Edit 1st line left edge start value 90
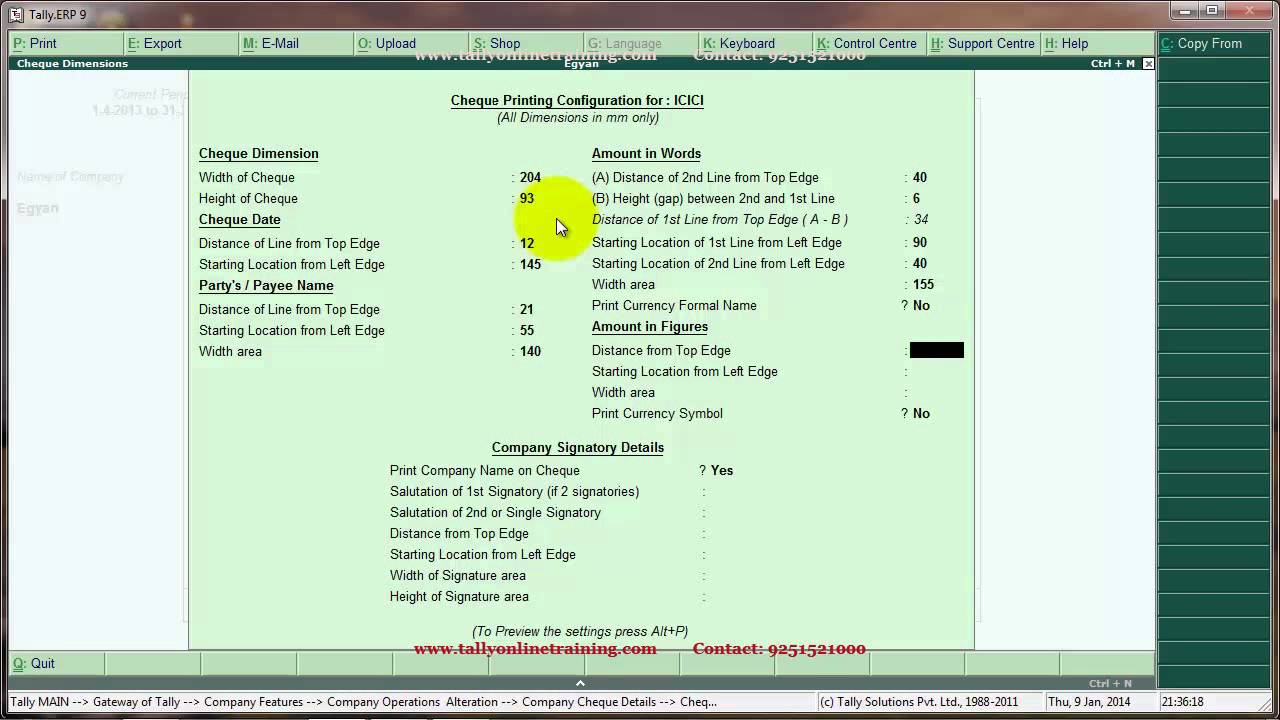This screenshot has width=1280, height=720. [x=920, y=242]
